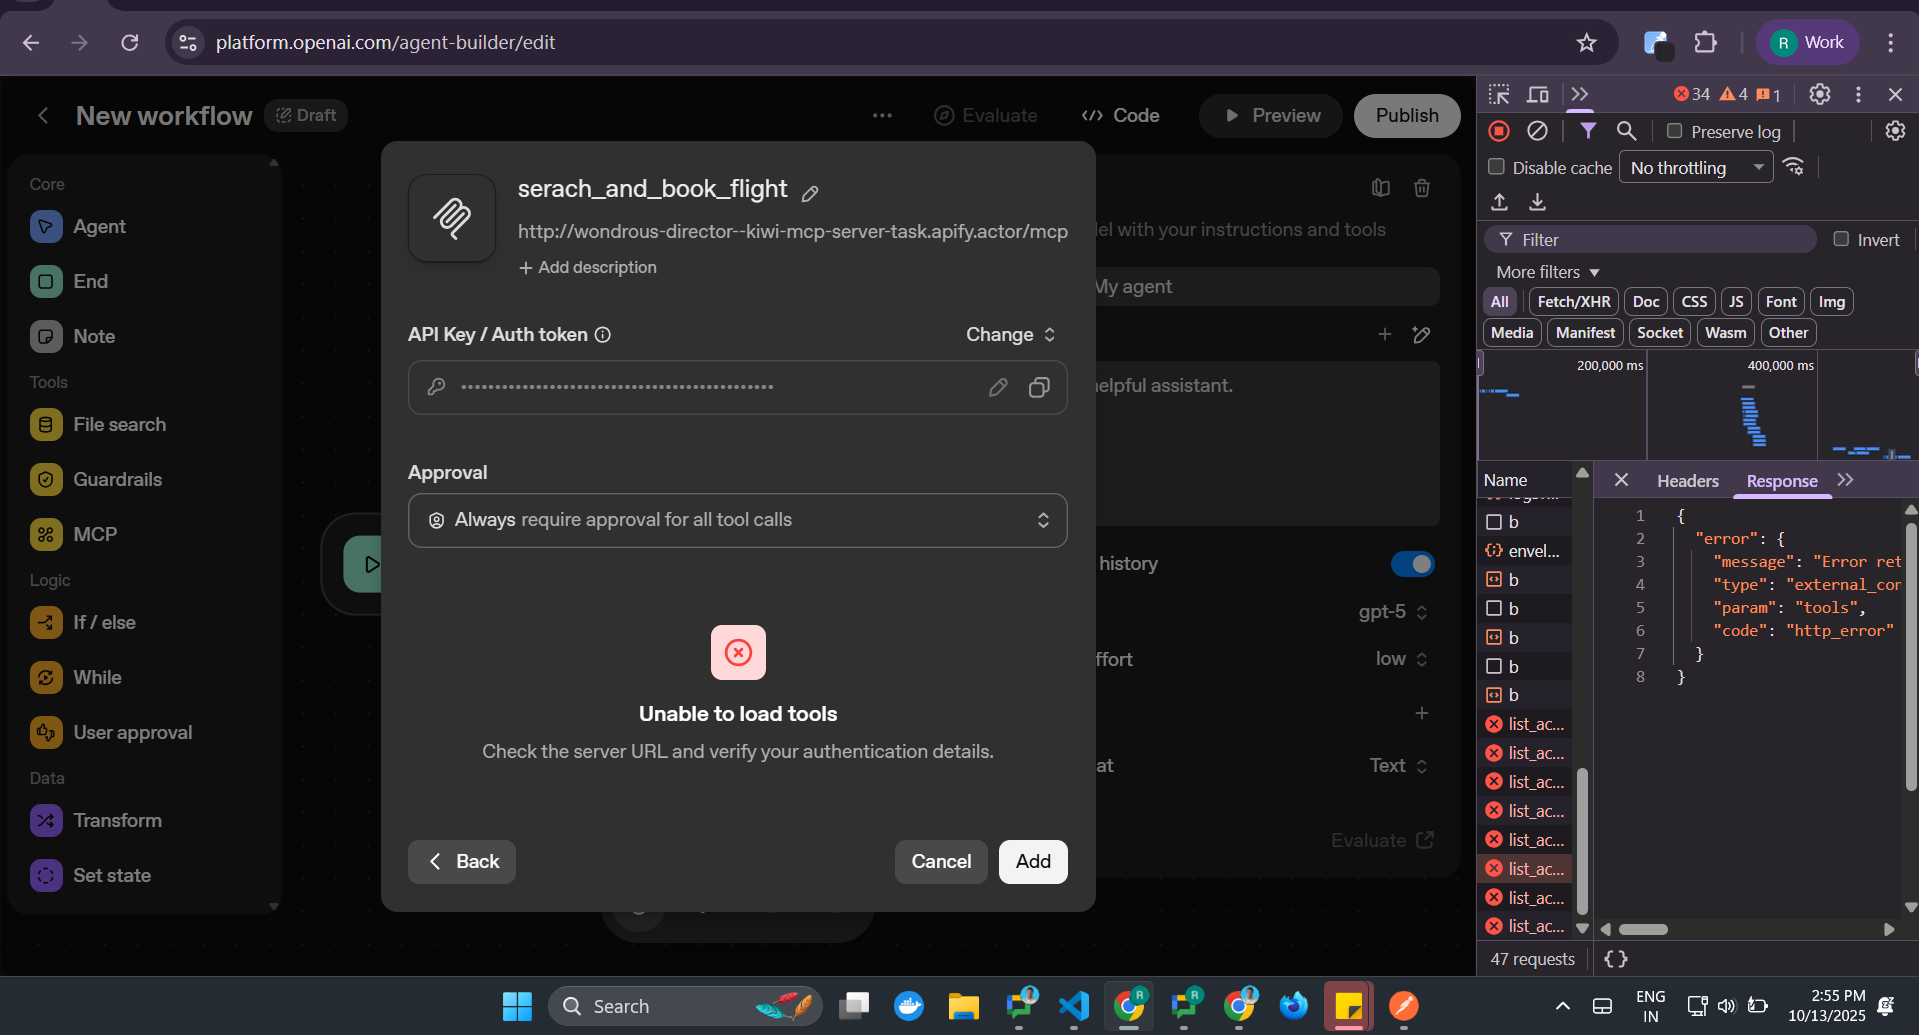Switch to the Response tab

click(x=1782, y=481)
